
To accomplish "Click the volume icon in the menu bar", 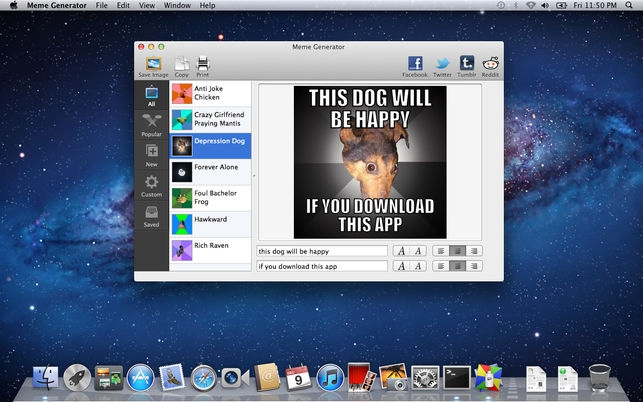I will [x=545, y=5].
